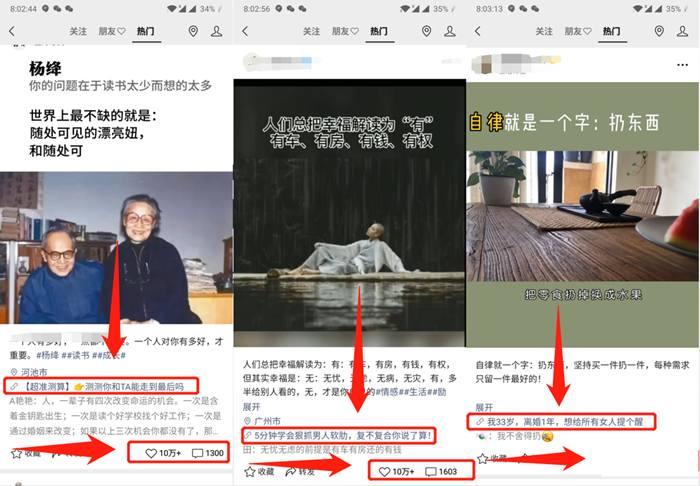Open the 1300 comments icon on the 杨绛 post
This screenshot has height=486, width=700.
197,453
